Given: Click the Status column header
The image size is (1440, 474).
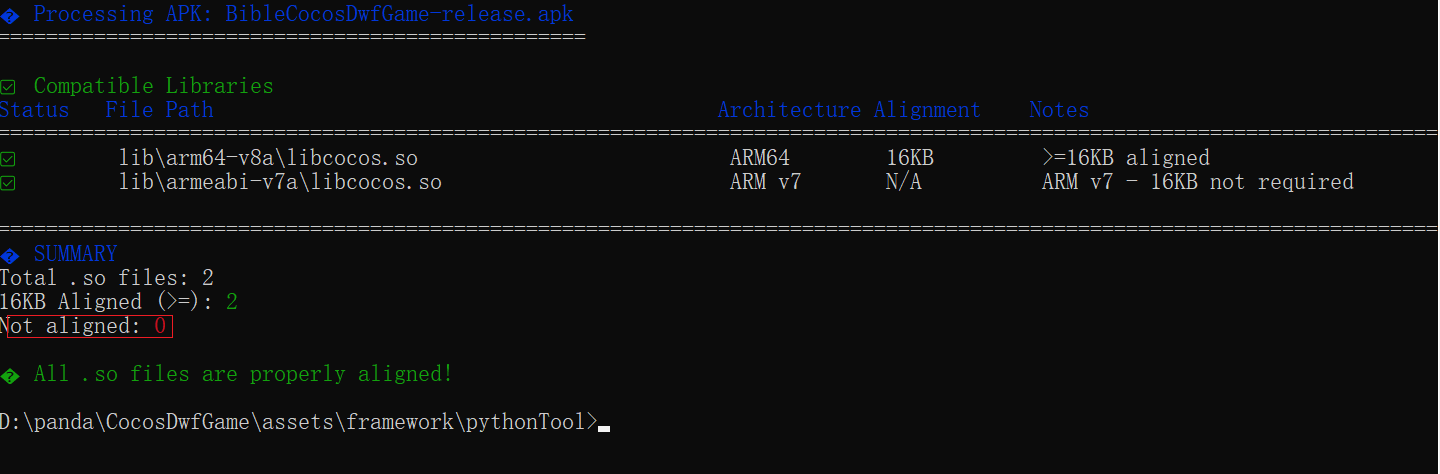Looking at the screenshot, I should click(35, 110).
